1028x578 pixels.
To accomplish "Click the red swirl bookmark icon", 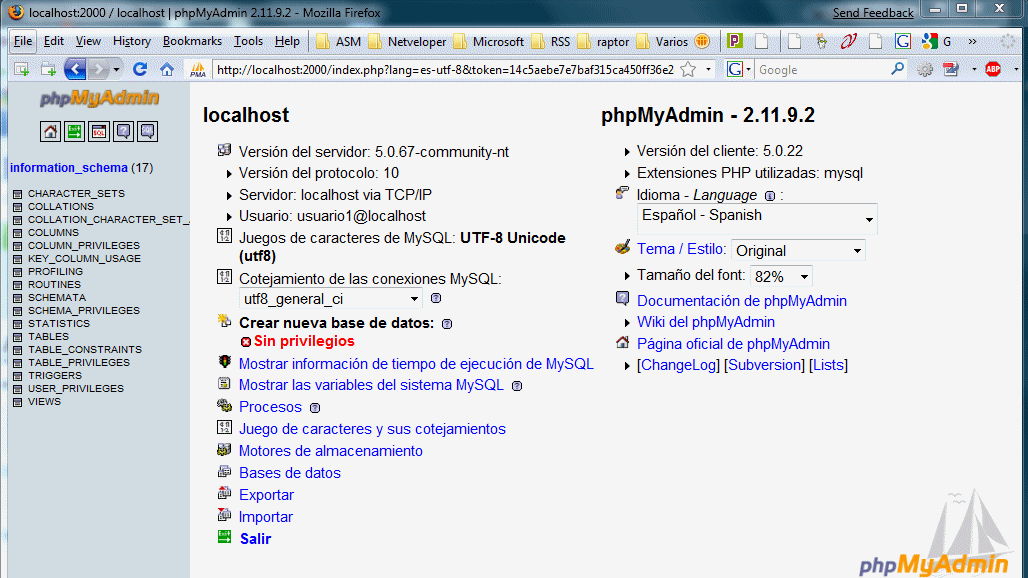I will [849, 41].
